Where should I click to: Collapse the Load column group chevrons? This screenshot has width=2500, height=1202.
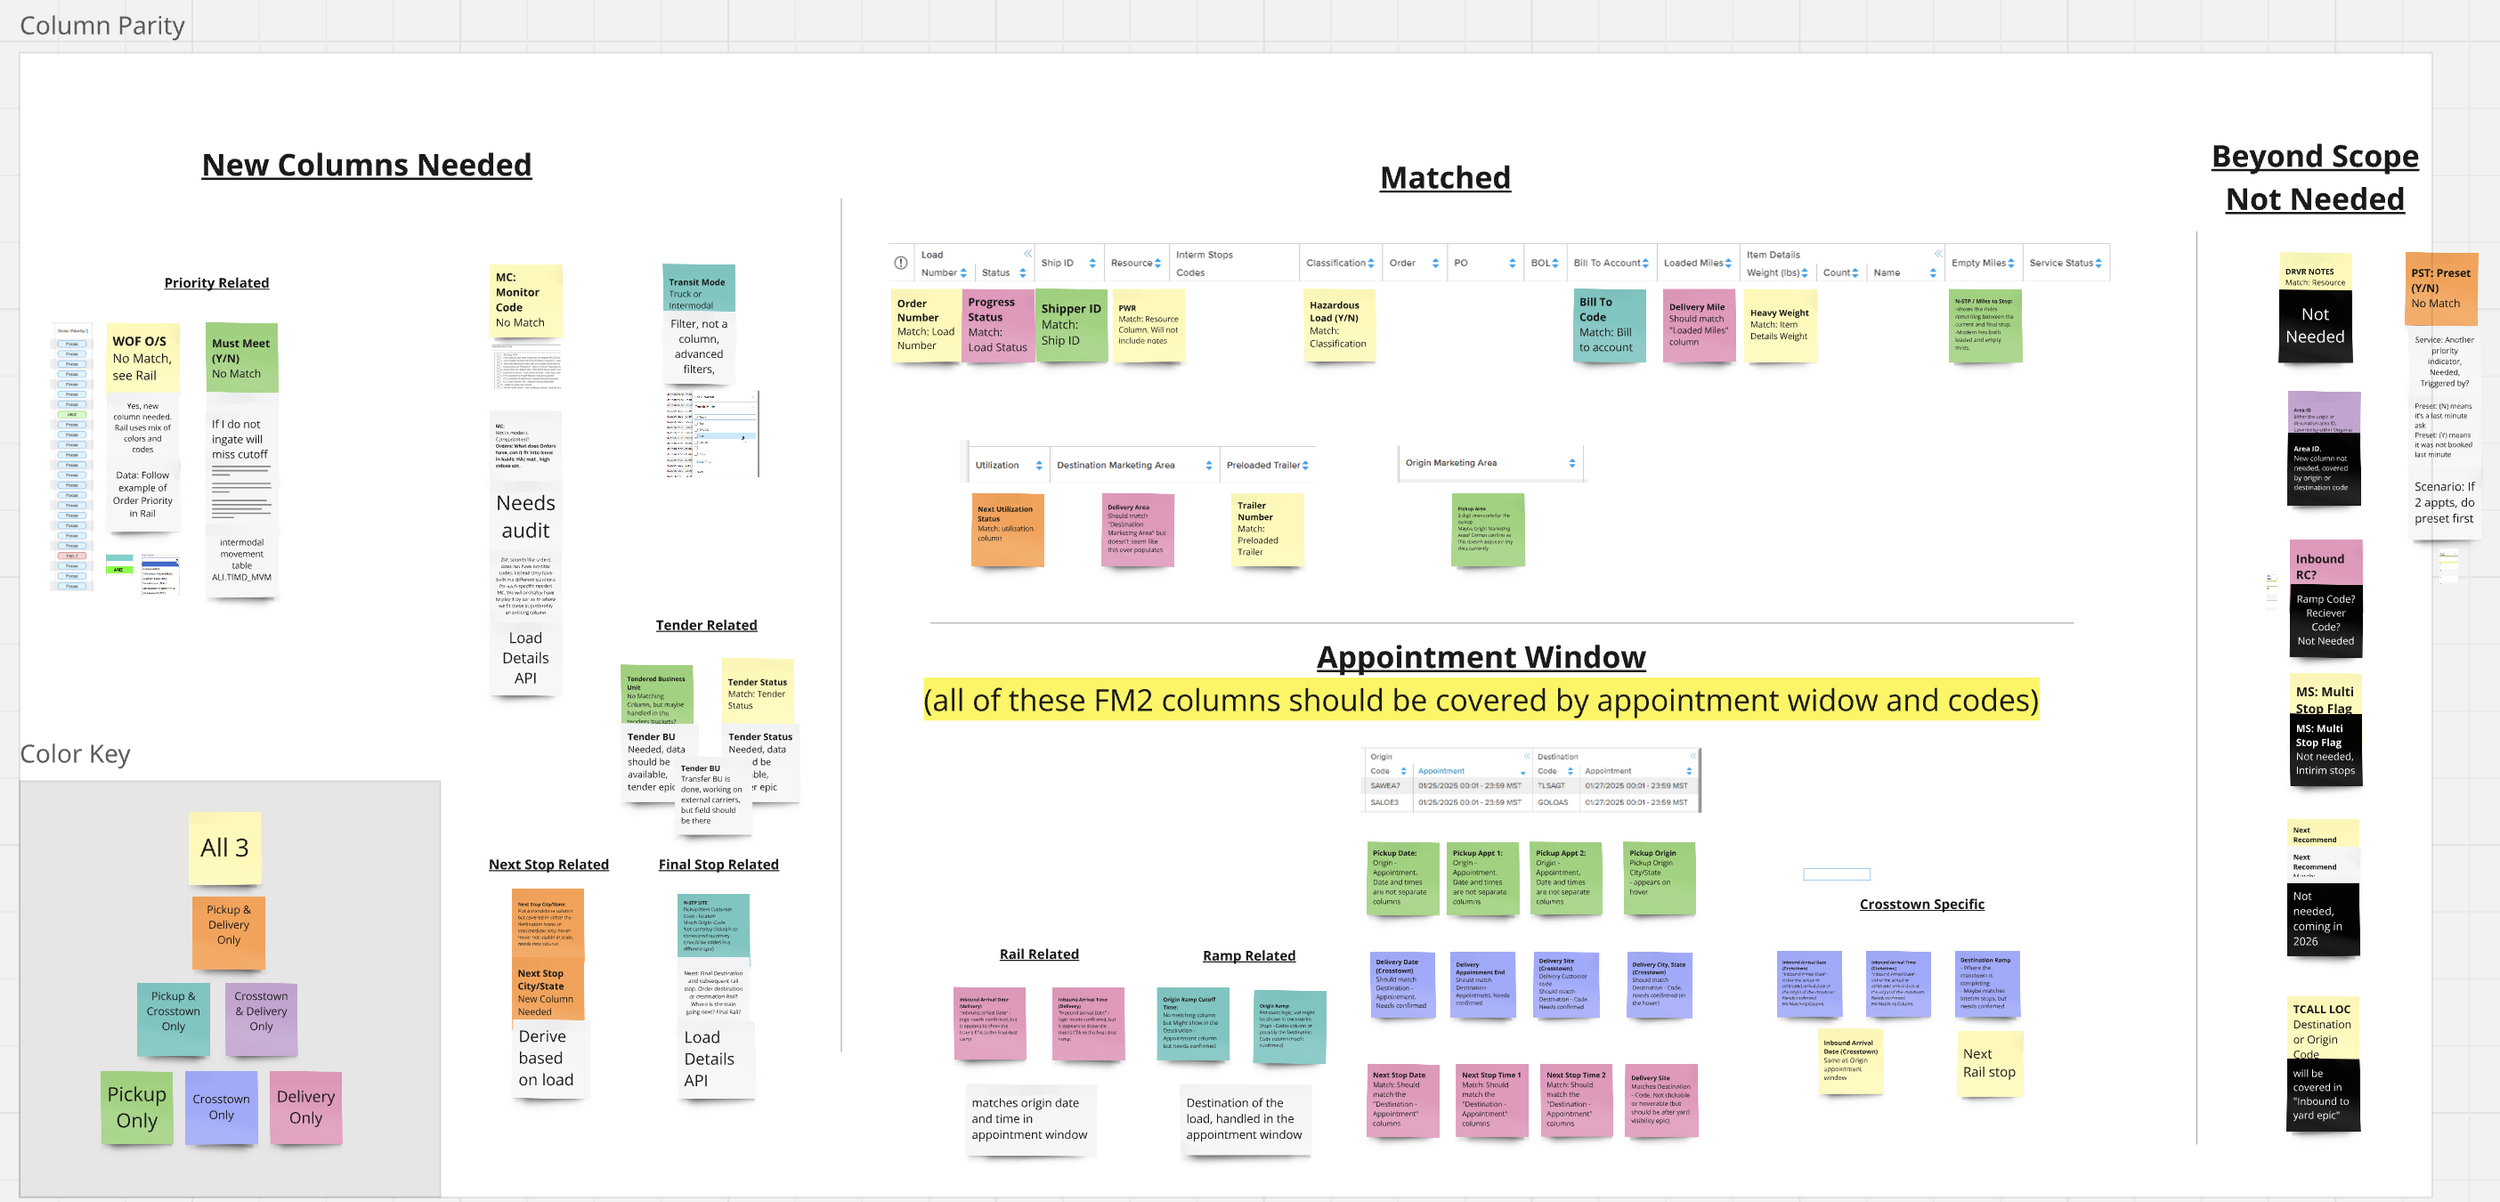[x=1027, y=254]
